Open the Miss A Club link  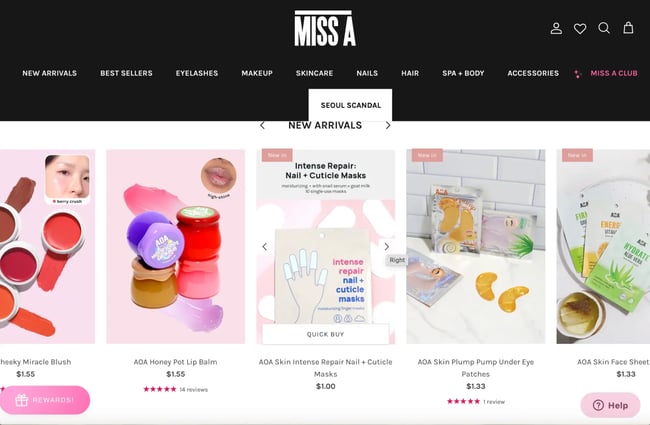click(x=614, y=73)
